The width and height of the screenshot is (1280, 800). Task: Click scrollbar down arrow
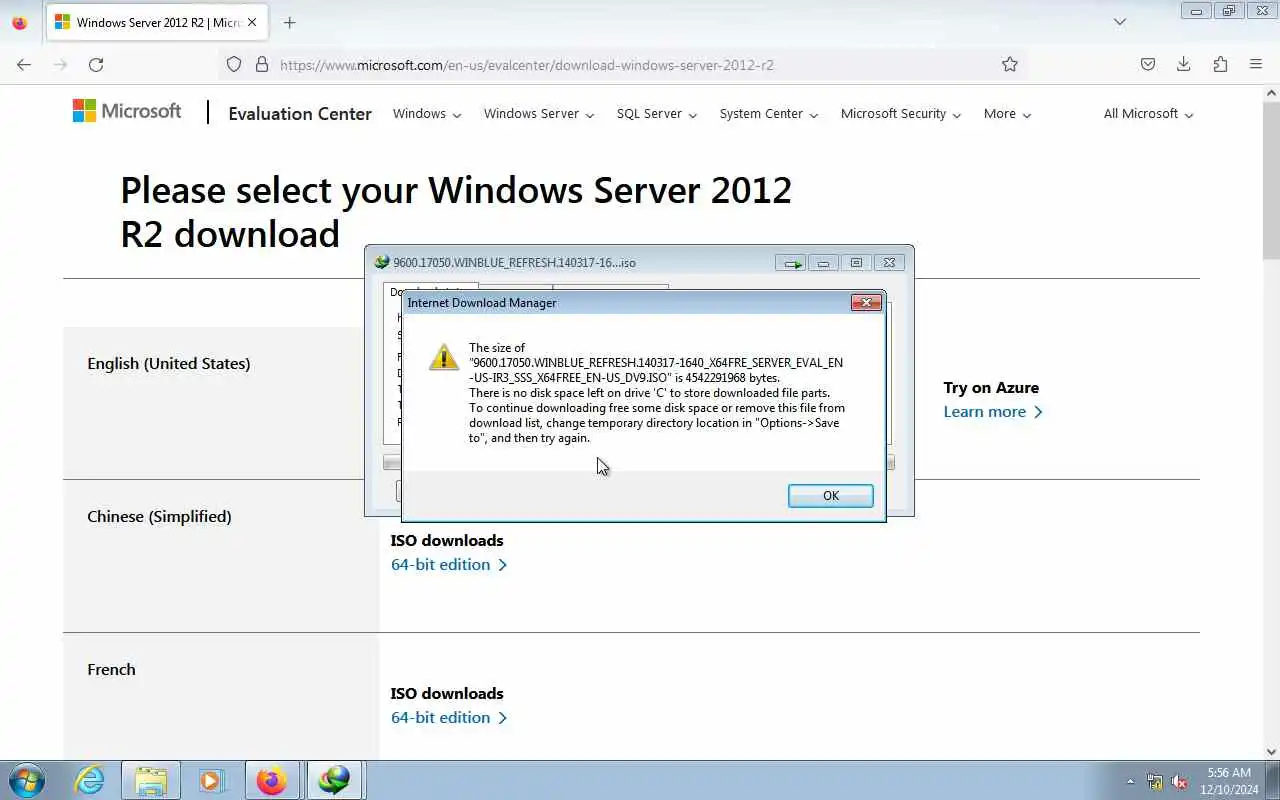click(x=1271, y=752)
